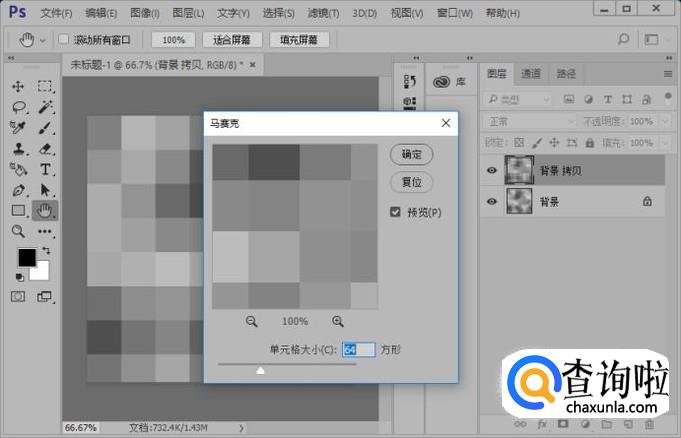Toggle the Preview checkbox in Mosaic dialog
This screenshot has height=438, width=681.
(x=395, y=212)
